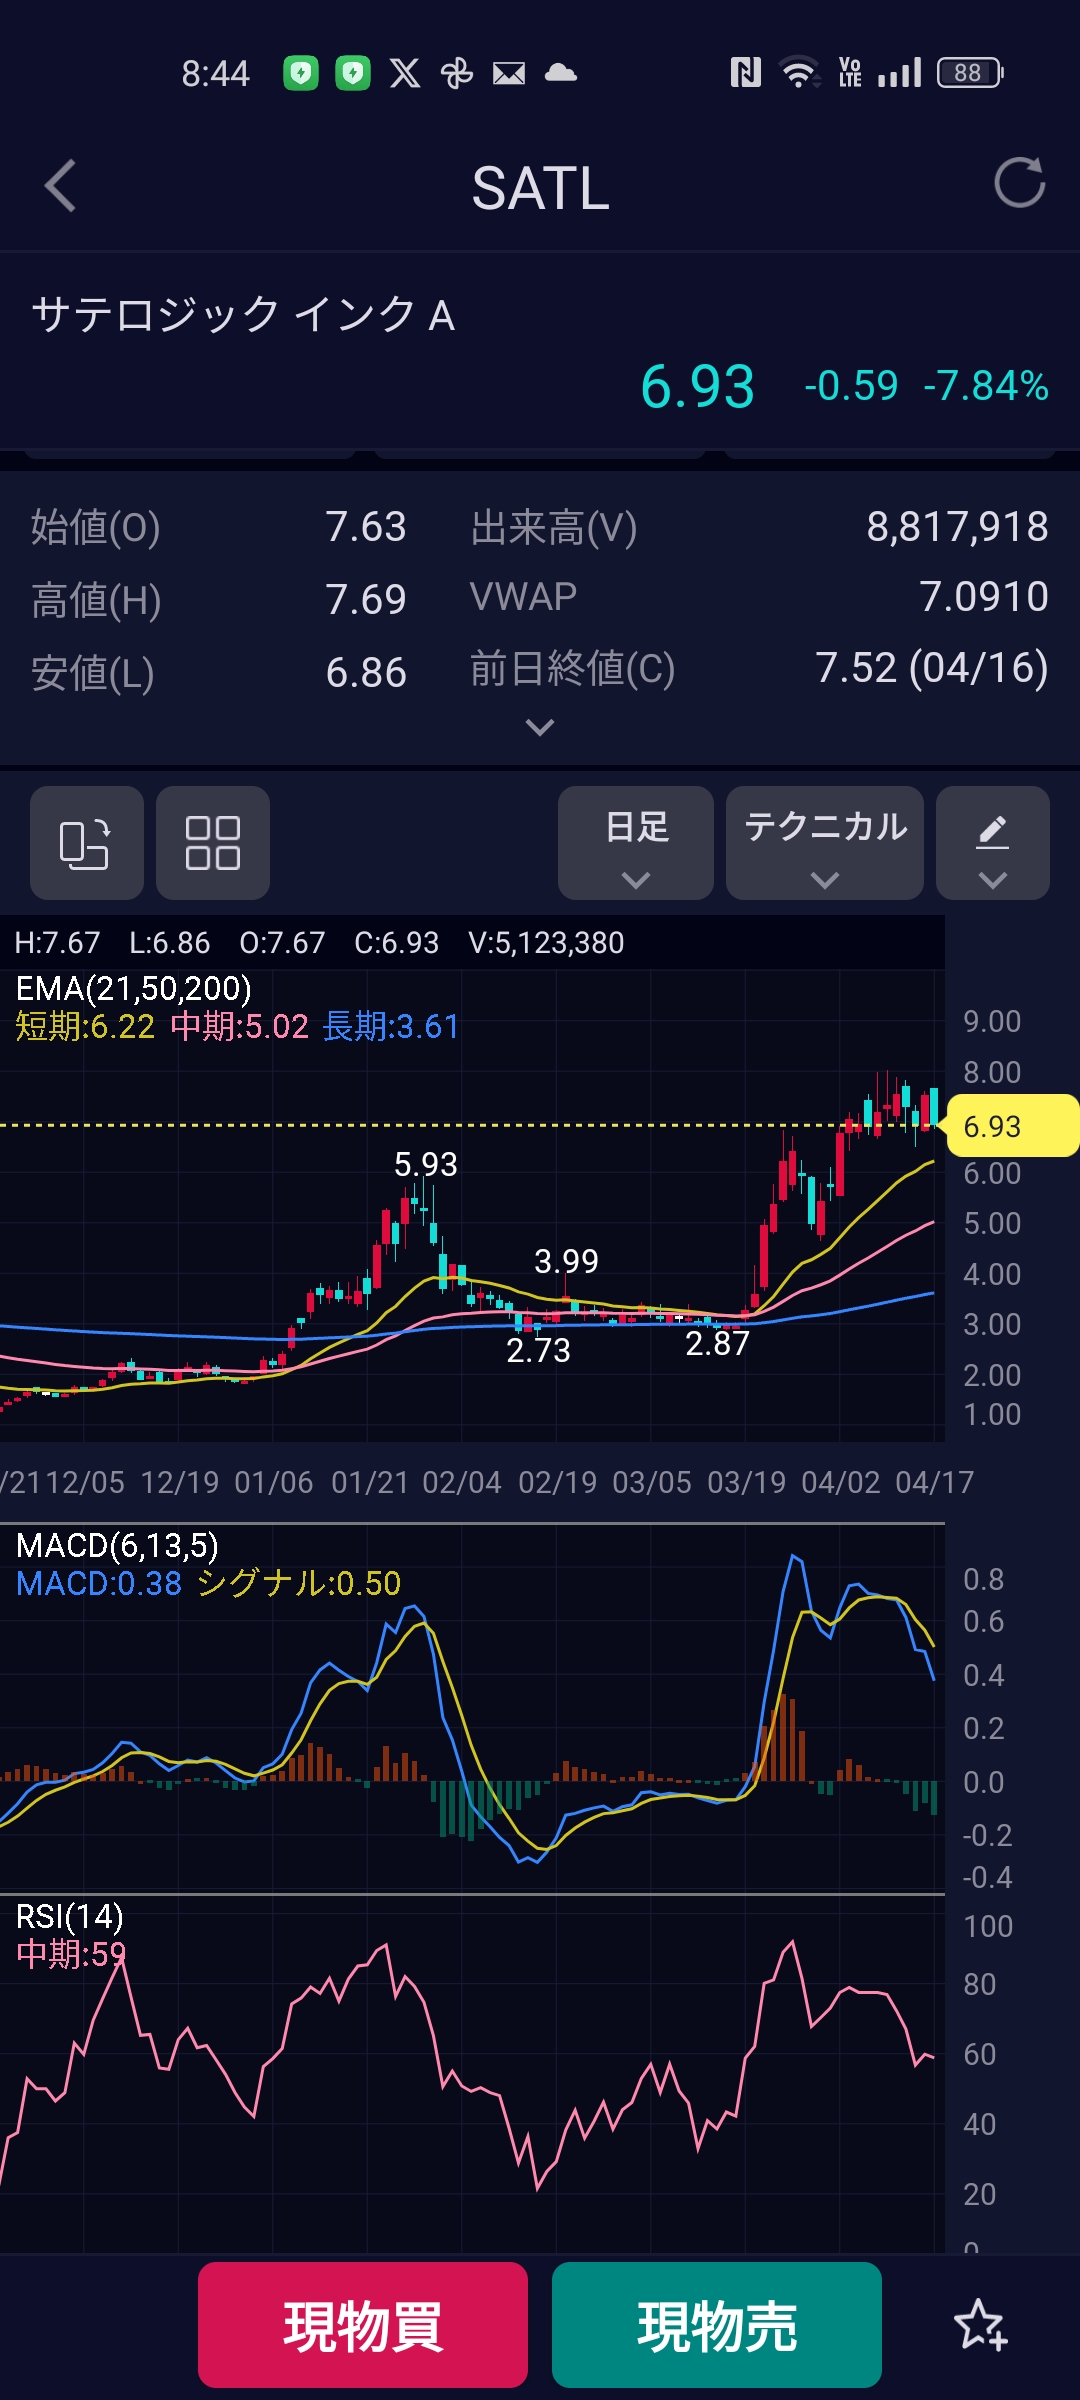1080x2400 pixels.
Task: Select the MACD(6,13,5) indicator label
Action: click(x=117, y=1545)
